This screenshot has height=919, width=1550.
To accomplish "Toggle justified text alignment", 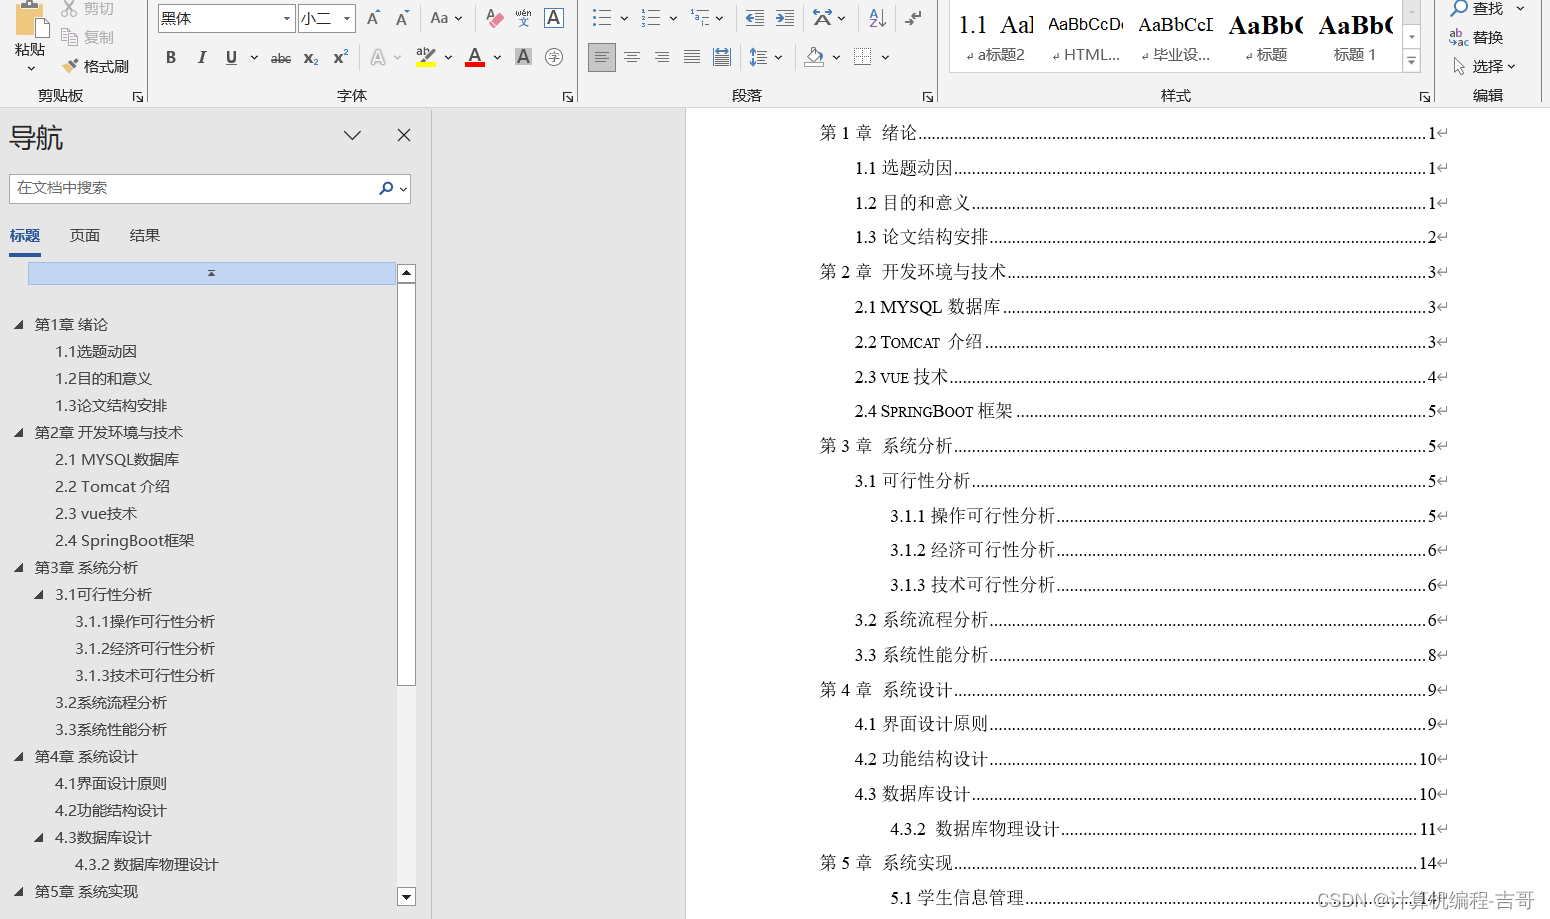I will pyautogui.click(x=692, y=57).
